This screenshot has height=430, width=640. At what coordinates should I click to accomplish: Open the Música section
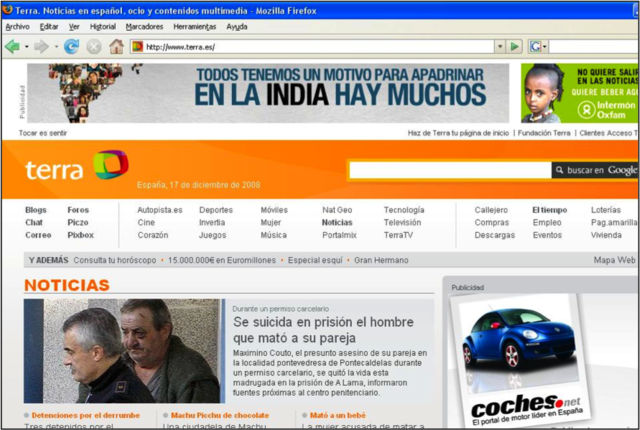(x=273, y=235)
